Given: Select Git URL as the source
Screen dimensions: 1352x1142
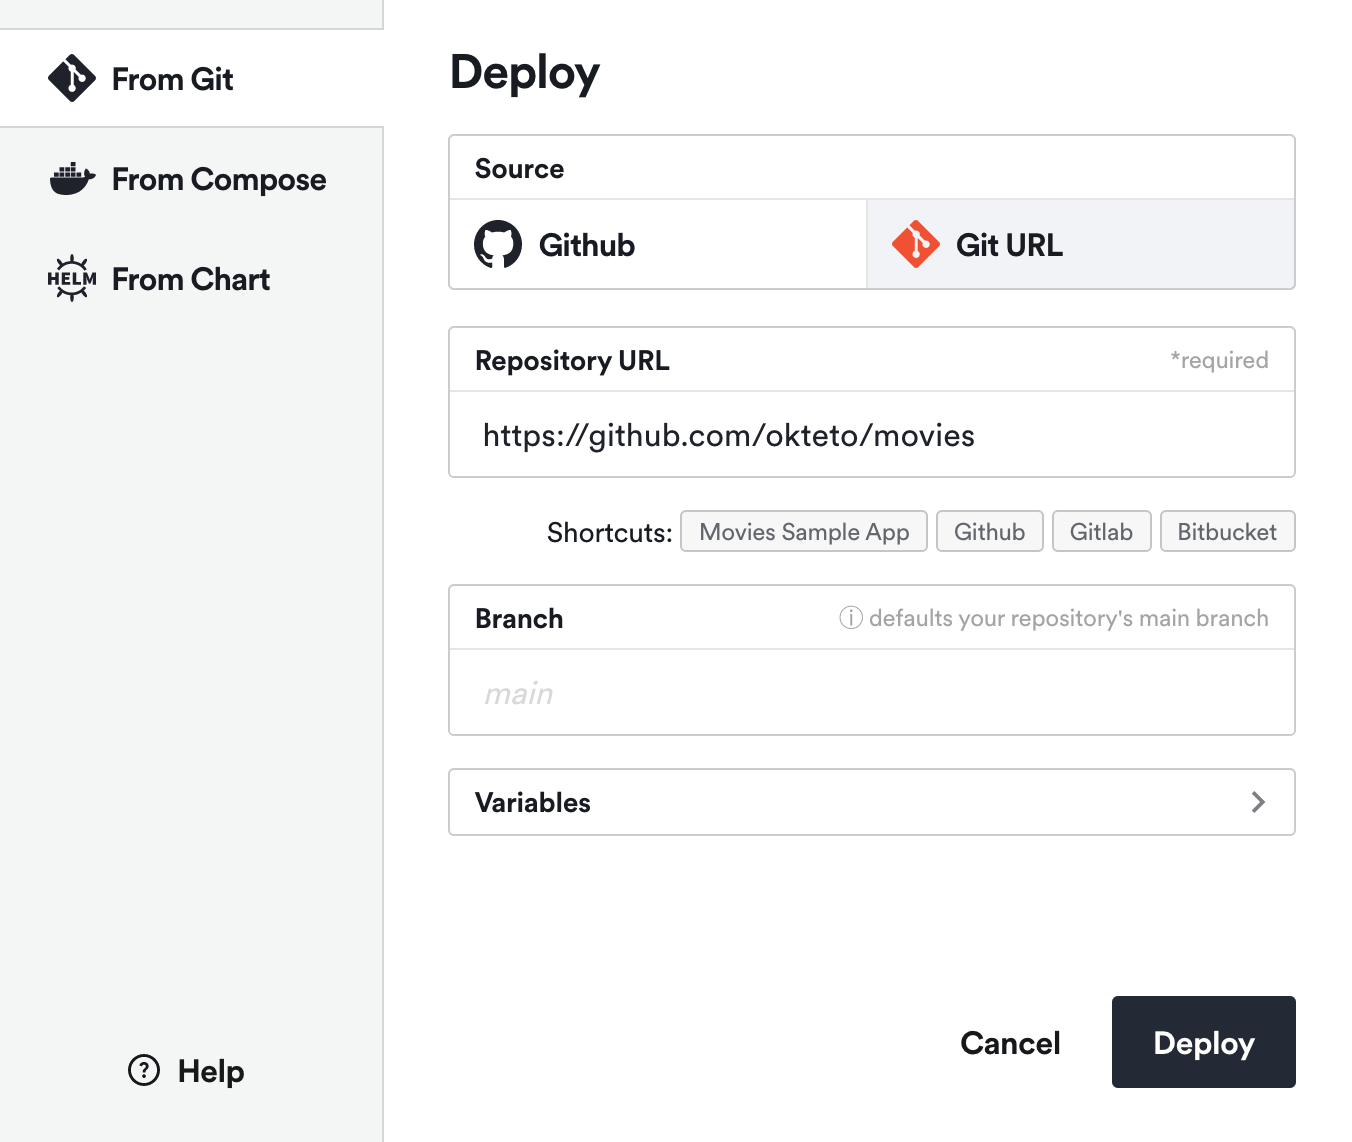Looking at the screenshot, I should [1080, 244].
